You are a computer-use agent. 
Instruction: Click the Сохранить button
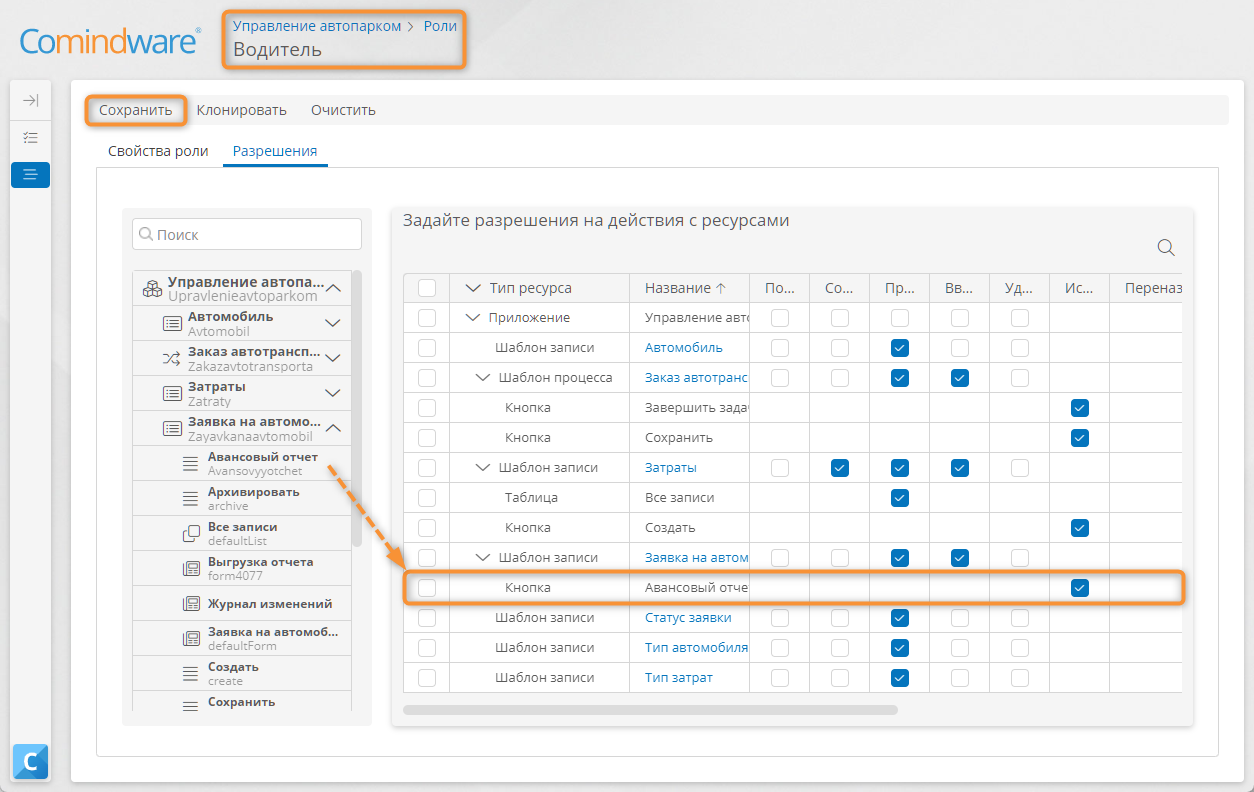click(x=136, y=110)
